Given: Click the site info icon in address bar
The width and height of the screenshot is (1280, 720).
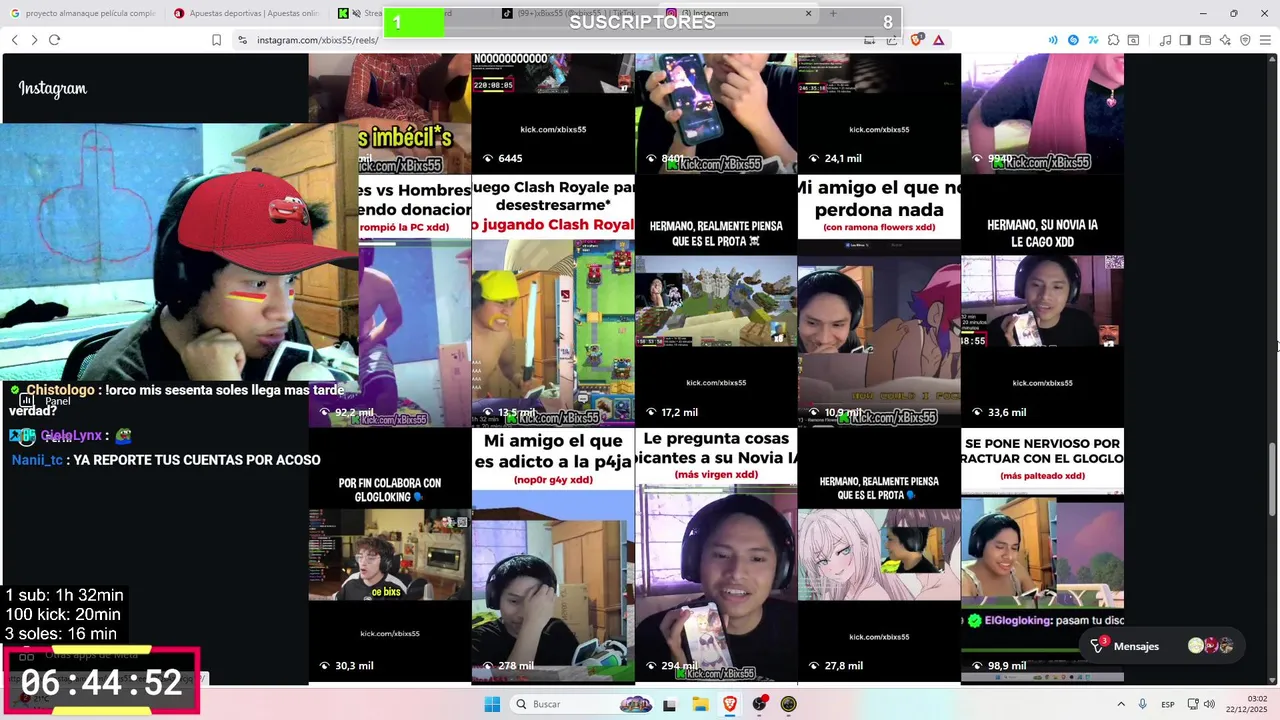Looking at the screenshot, I should point(242,40).
